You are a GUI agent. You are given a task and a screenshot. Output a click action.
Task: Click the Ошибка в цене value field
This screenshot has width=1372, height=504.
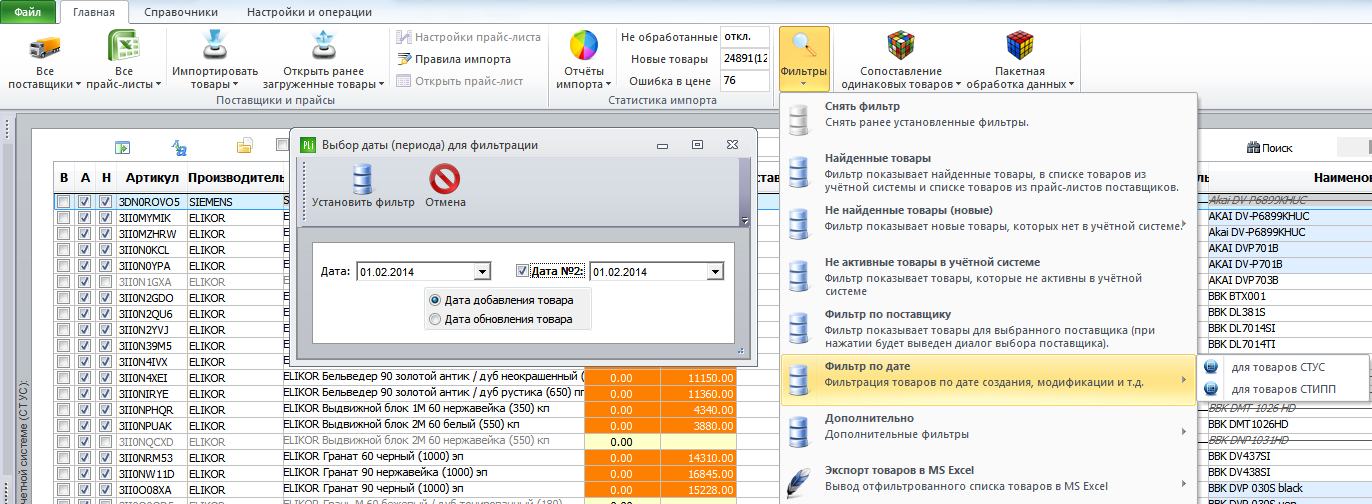745,81
